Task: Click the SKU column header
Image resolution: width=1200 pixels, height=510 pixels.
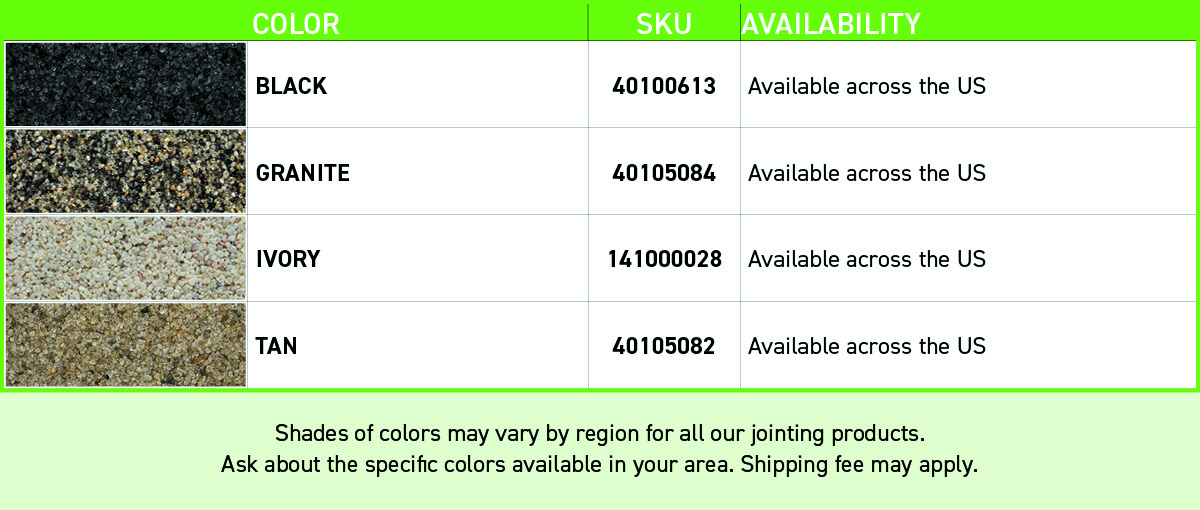Action: coord(664,23)
